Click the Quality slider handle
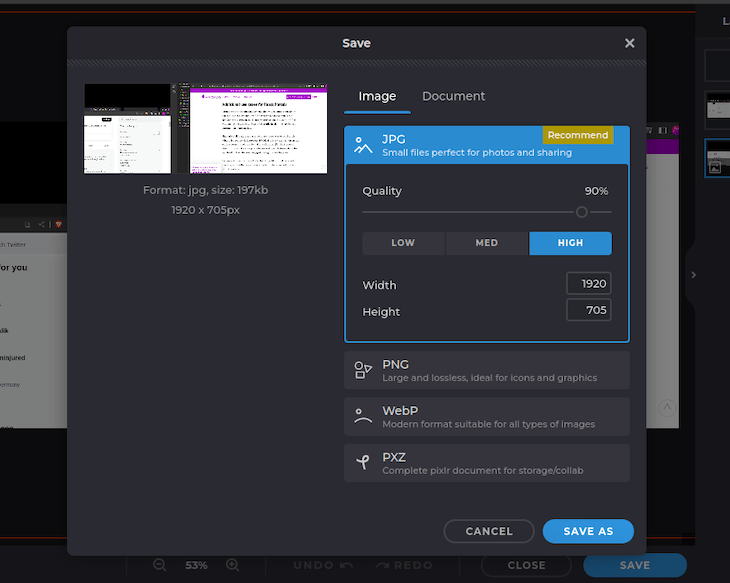 coord(582,212)
